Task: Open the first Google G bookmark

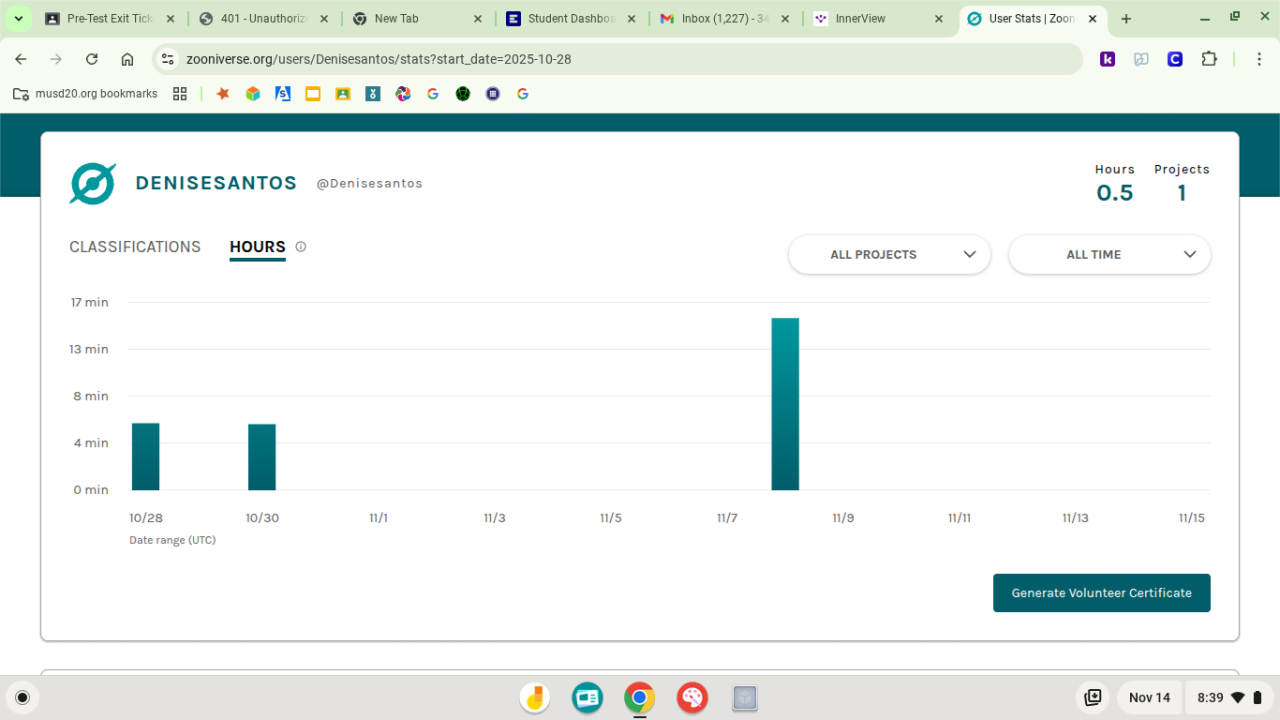Action: click(433, 94)
